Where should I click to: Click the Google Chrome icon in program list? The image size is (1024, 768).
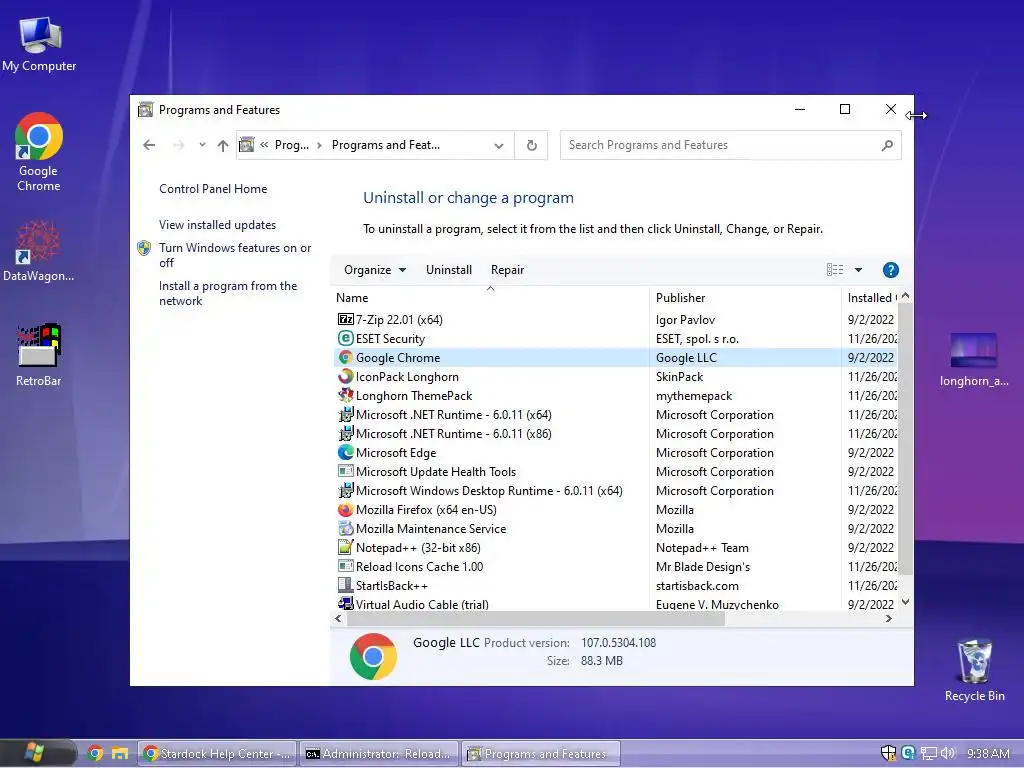[345, 357]
